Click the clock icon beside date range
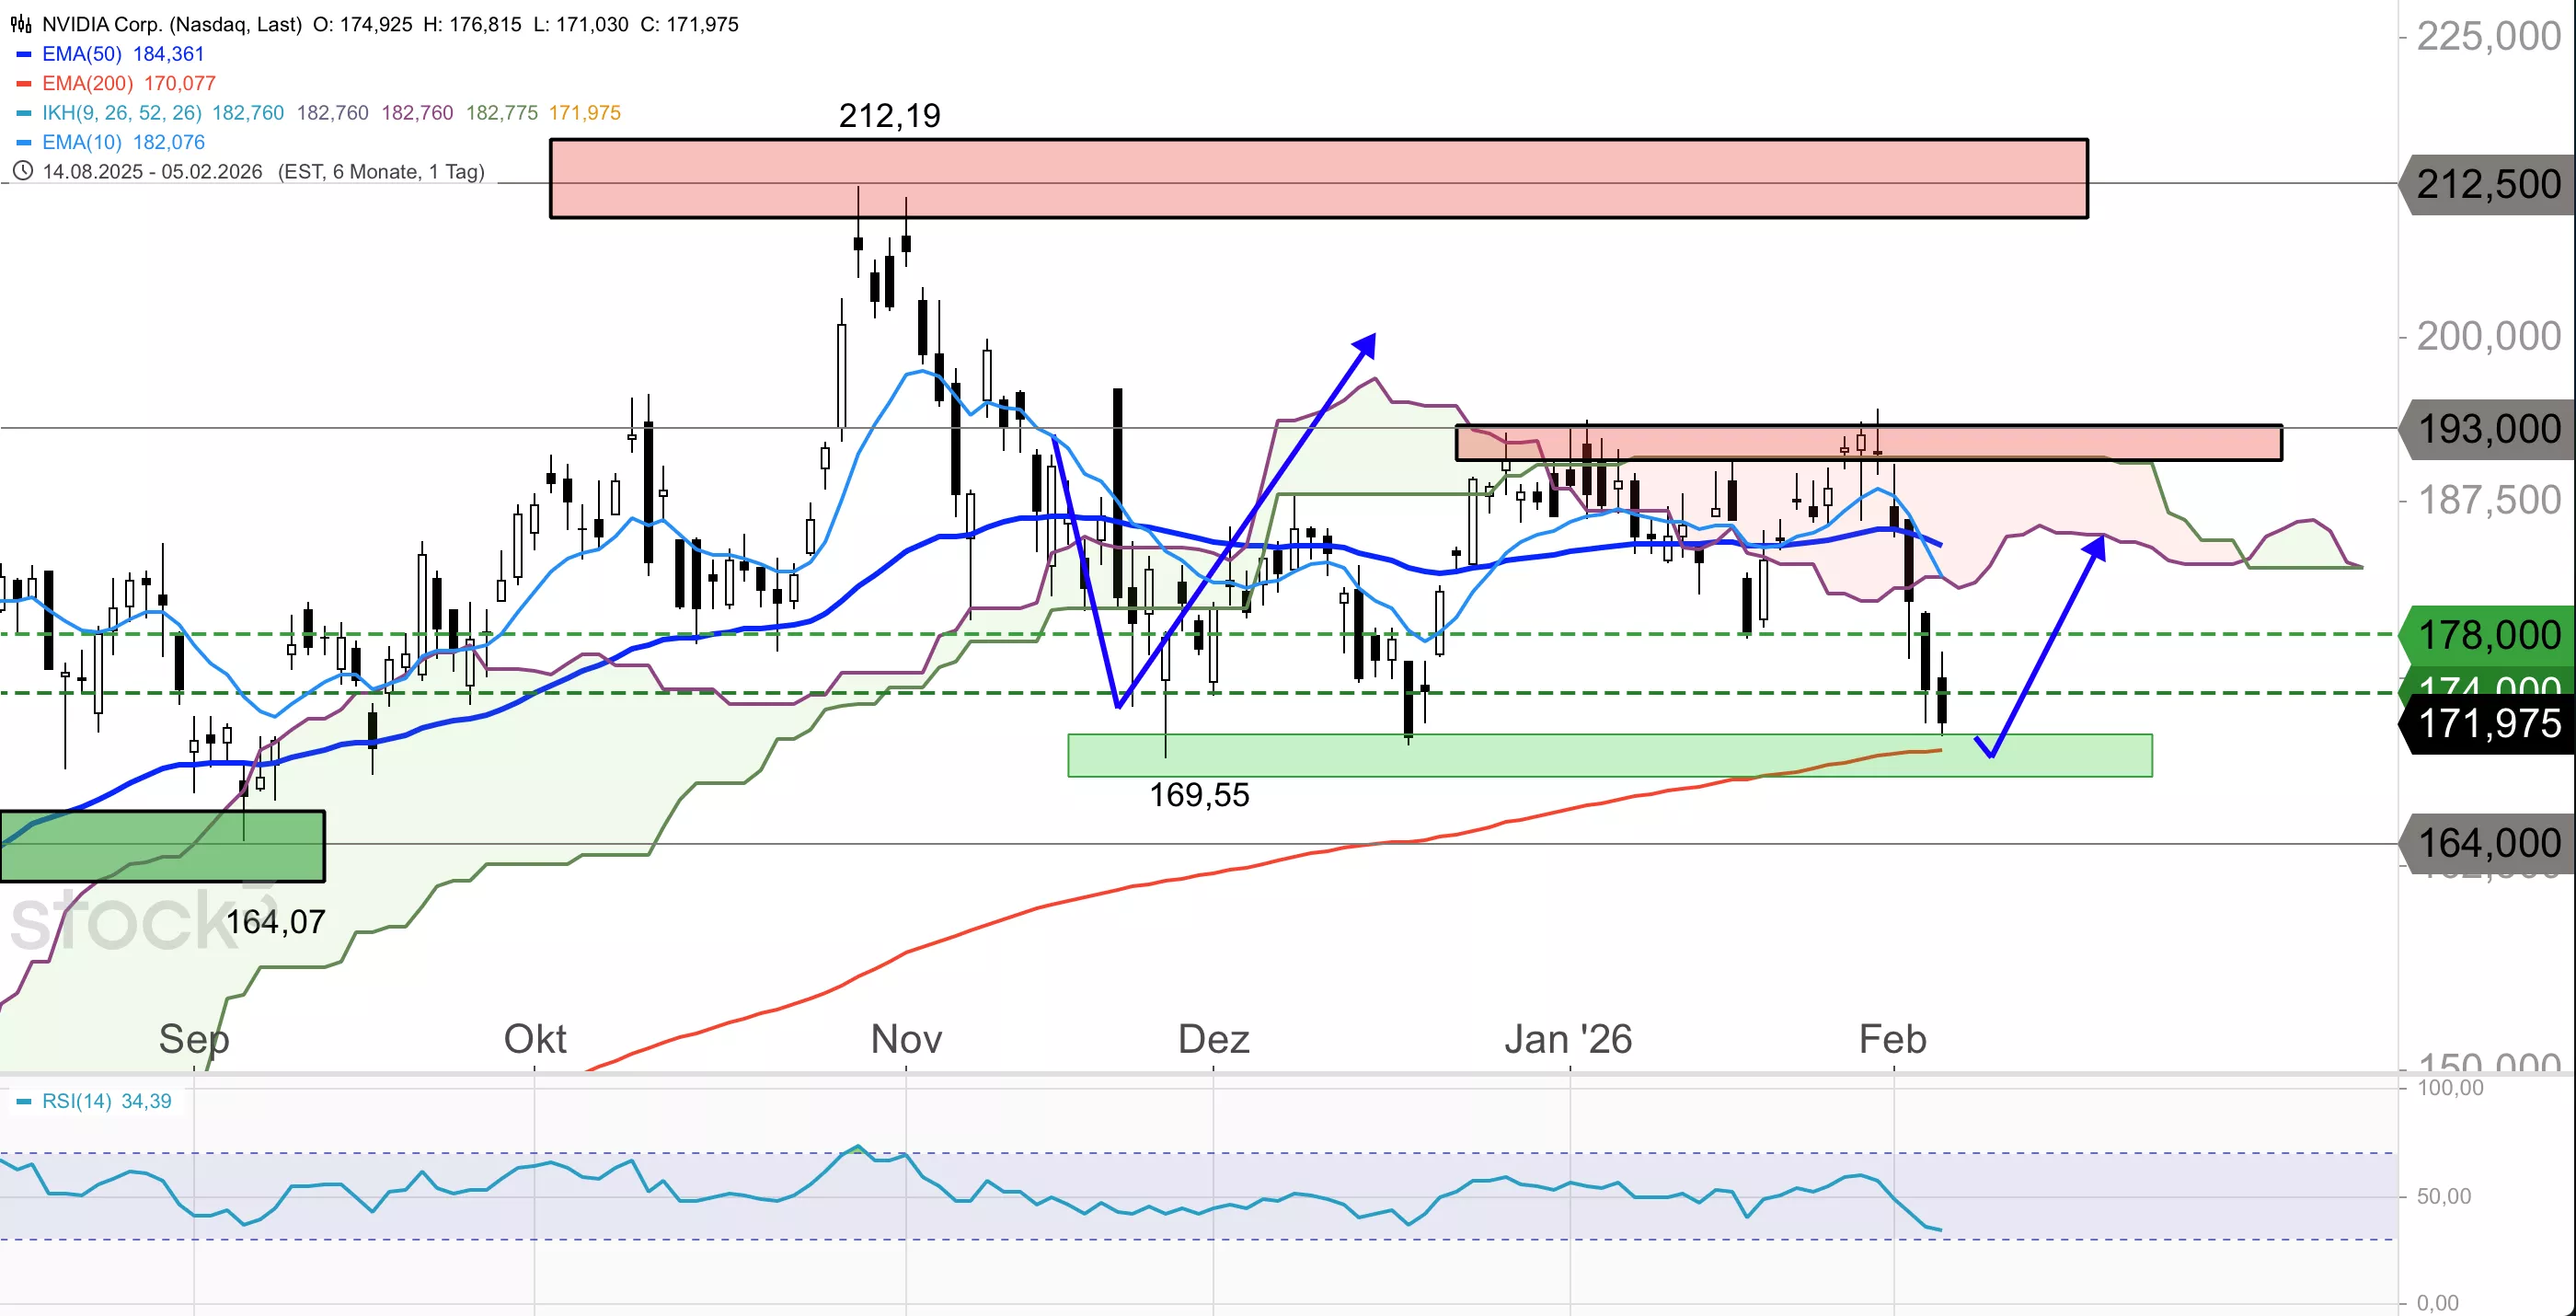Screen dimensions: 2576x1316 point(23,171)
